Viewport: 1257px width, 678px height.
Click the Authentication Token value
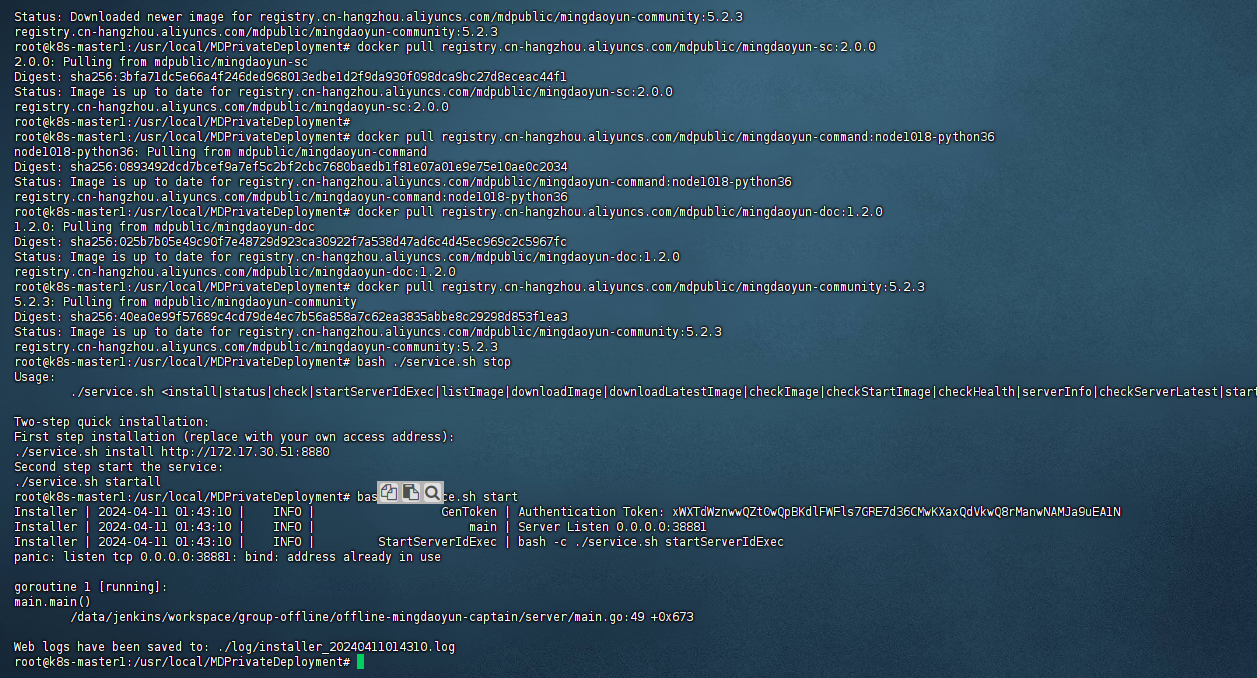tap(896, 512)
